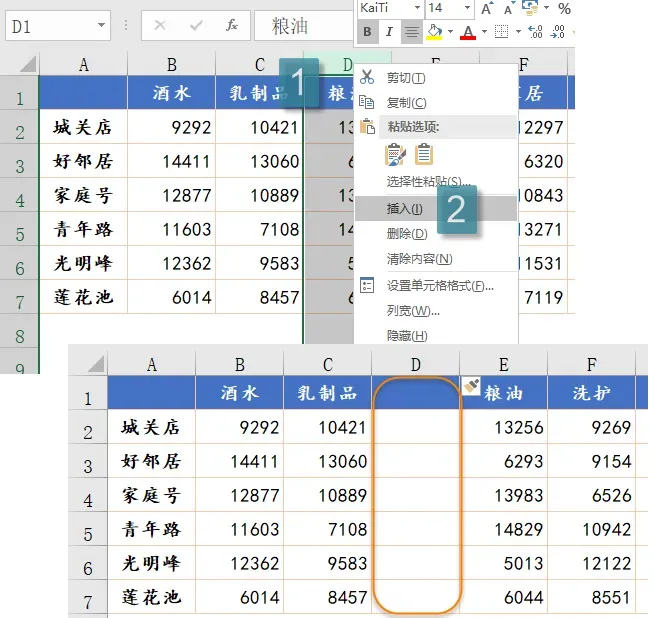Click the formula bar showing 粮油

[304, 26]
